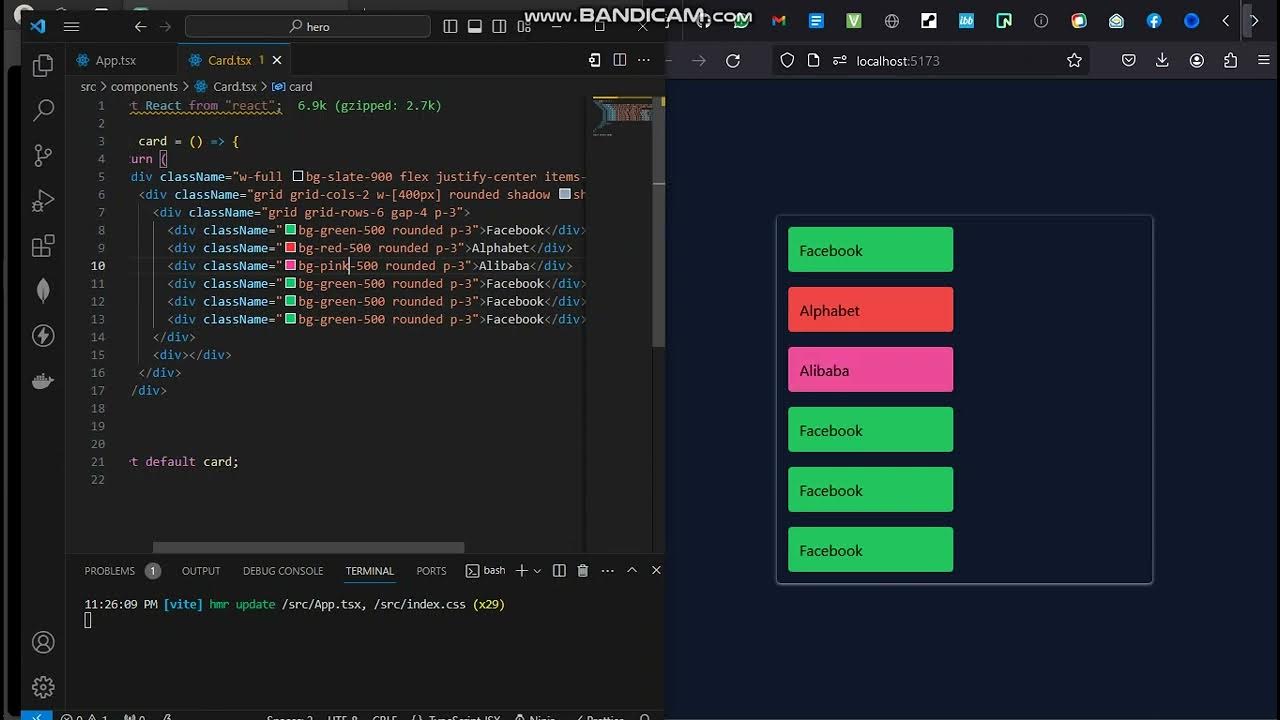
Task: Kill terminal with the trash icon
Action: tap(583, 570)
